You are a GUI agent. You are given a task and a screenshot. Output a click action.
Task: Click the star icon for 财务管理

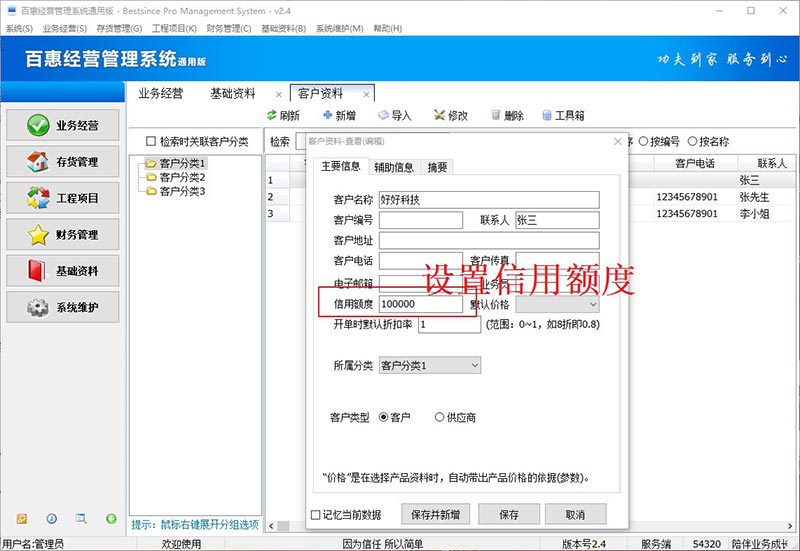click(x=38, y=235)
